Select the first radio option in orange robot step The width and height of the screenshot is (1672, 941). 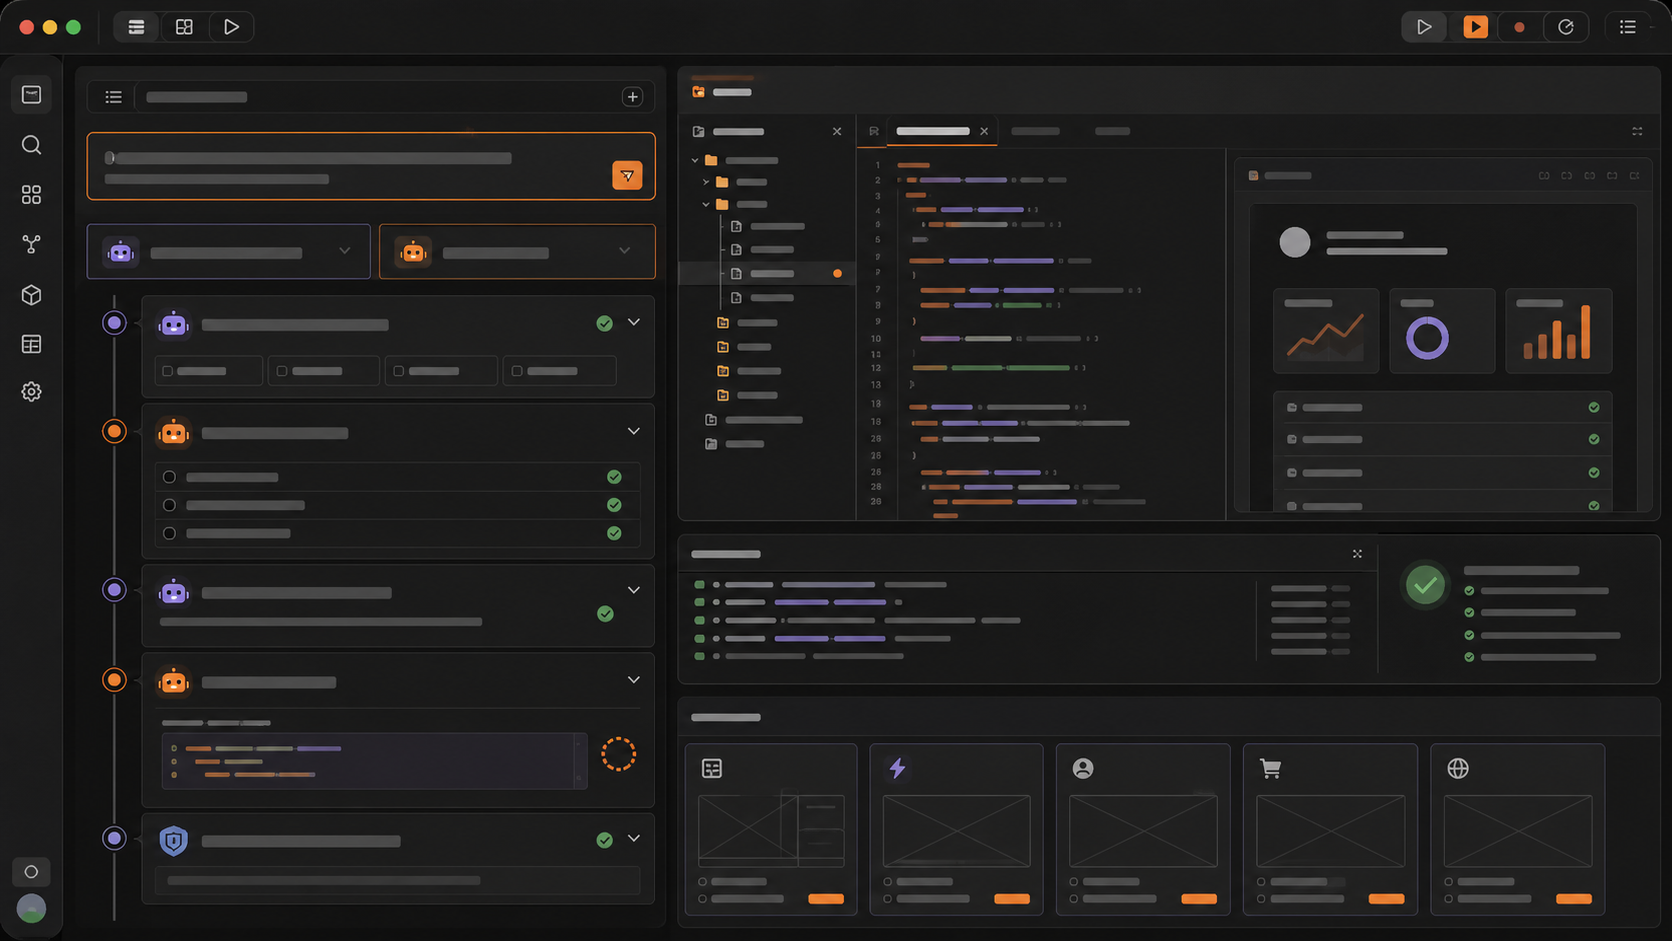click(169, 477)
